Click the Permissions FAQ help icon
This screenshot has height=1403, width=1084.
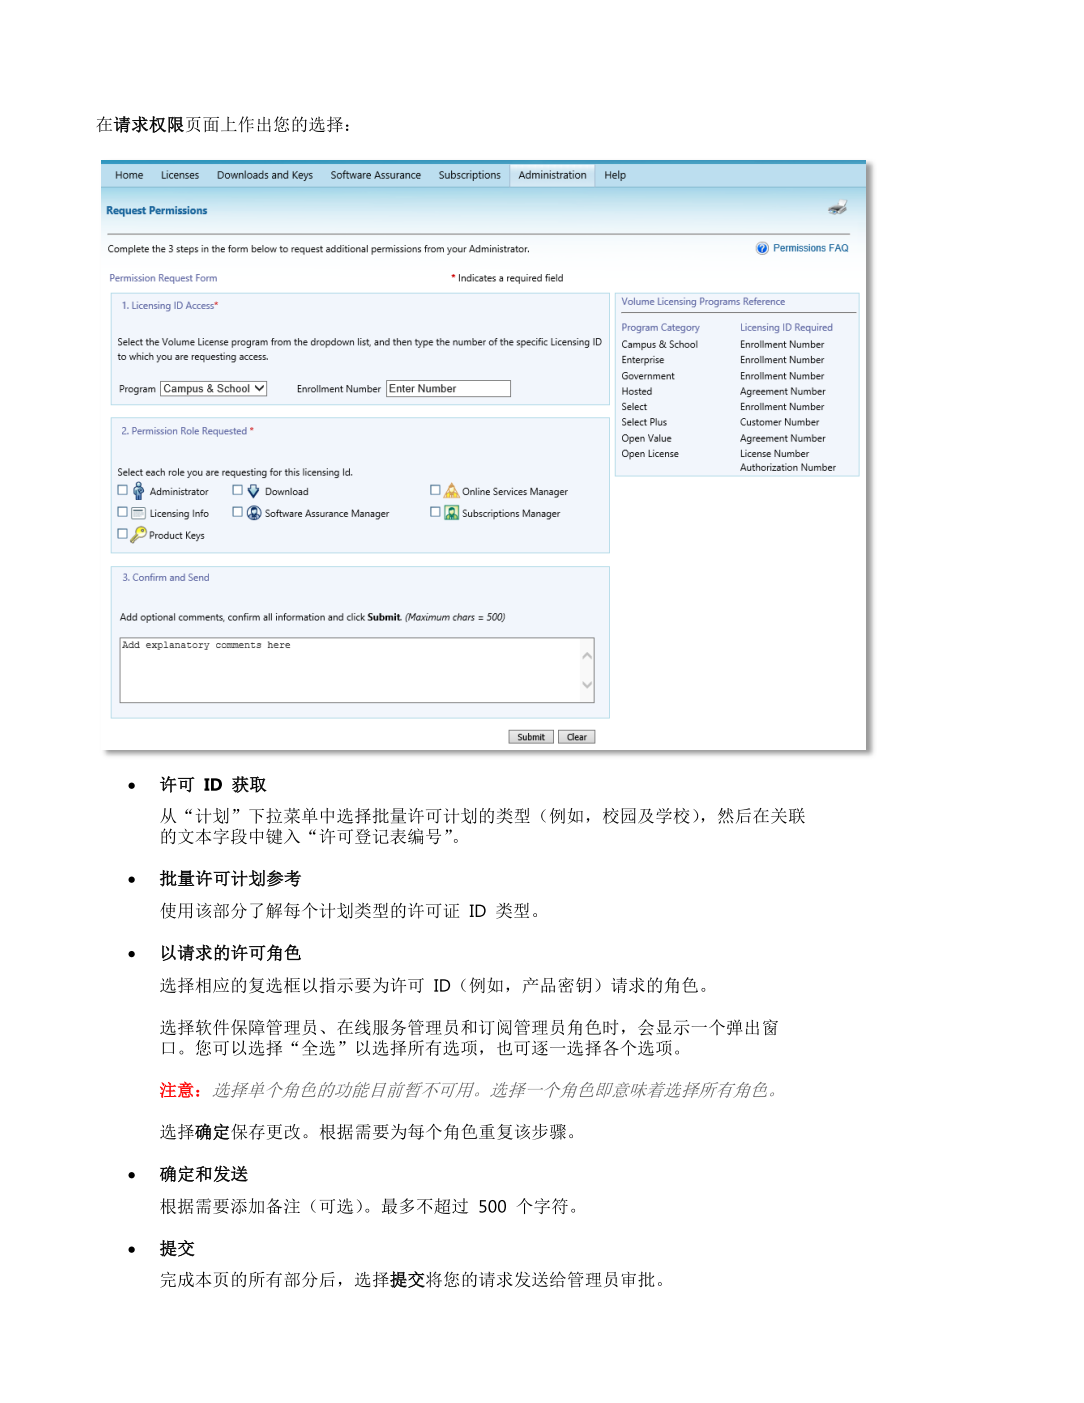(x=762, y=248)
